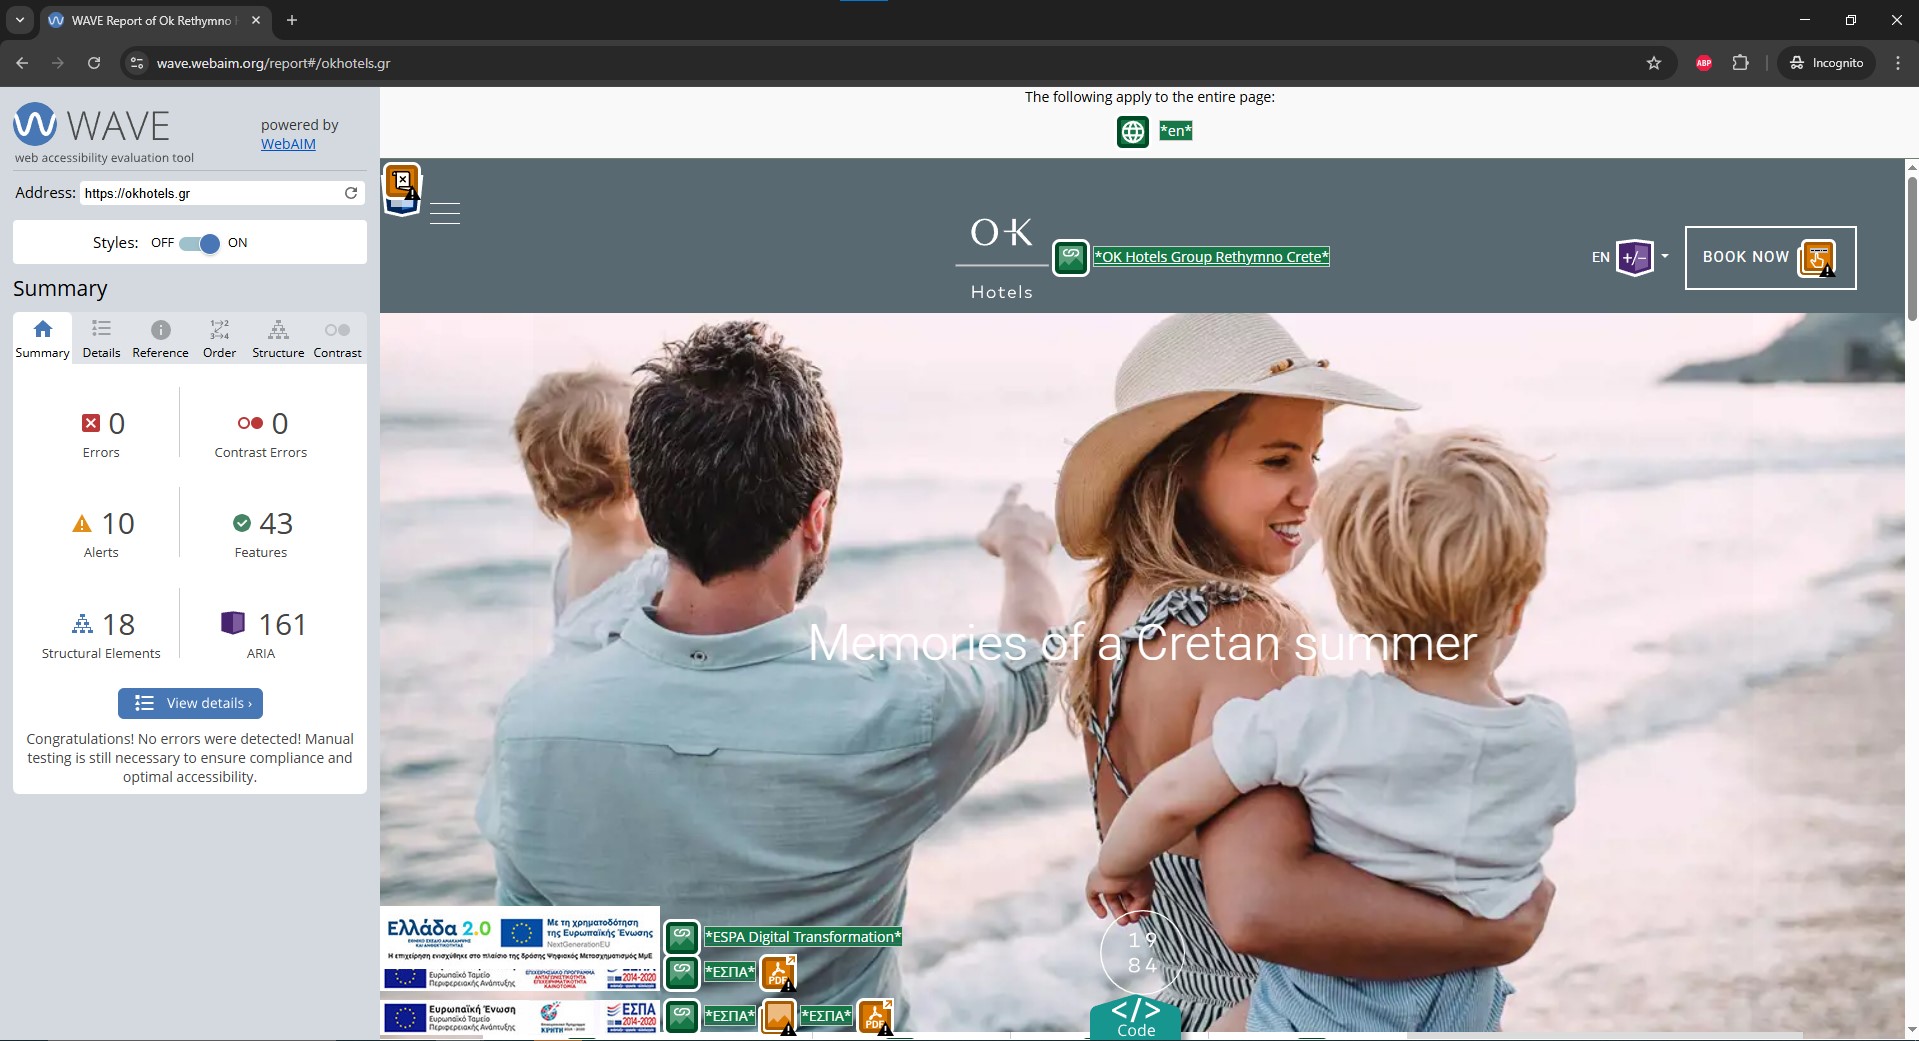Bookmark this page with the star icon
This screenshot has width=1919, height=1041.
[1654, 63]
